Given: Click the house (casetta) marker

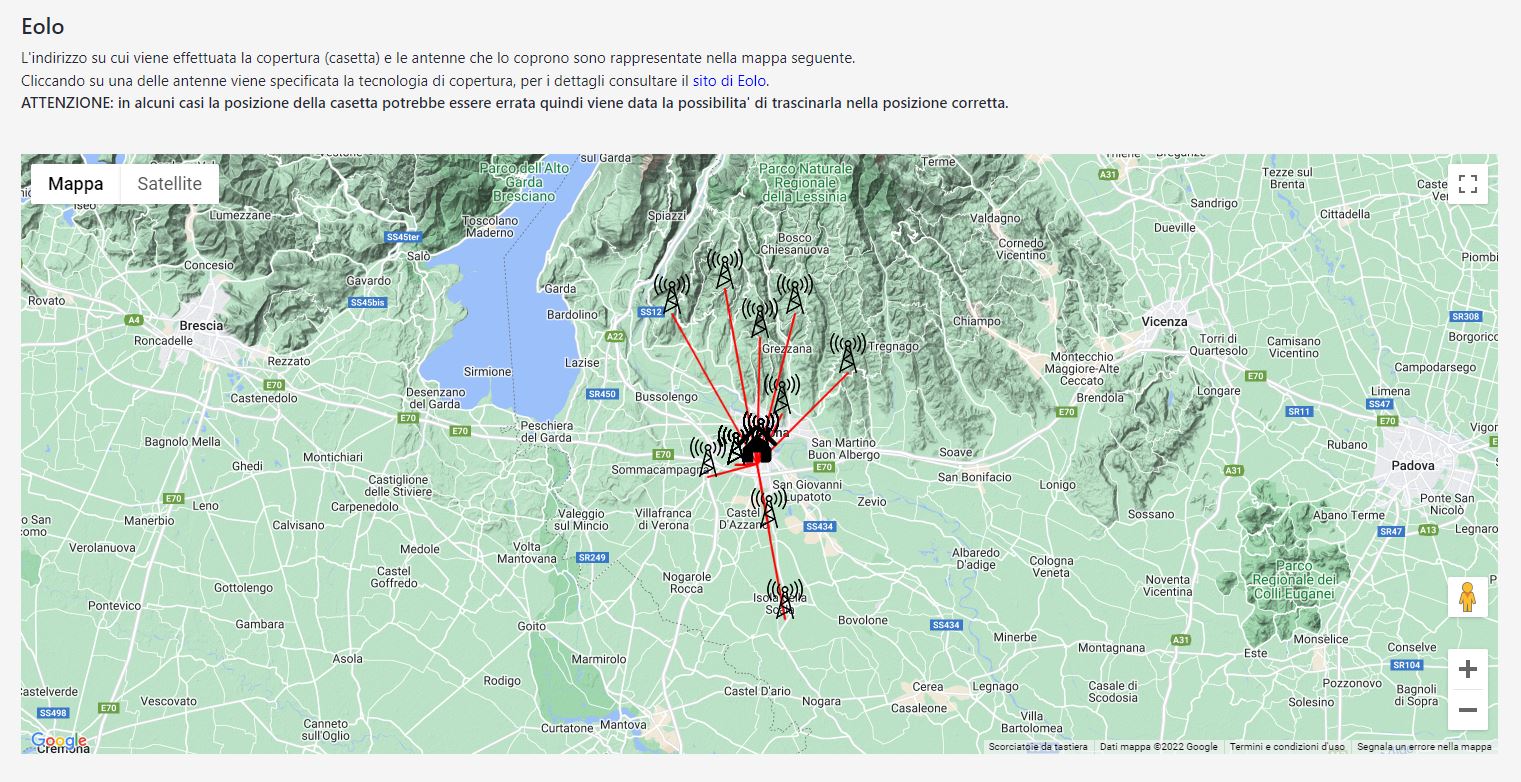Looking at the screenshot, I should pos(757,448).
